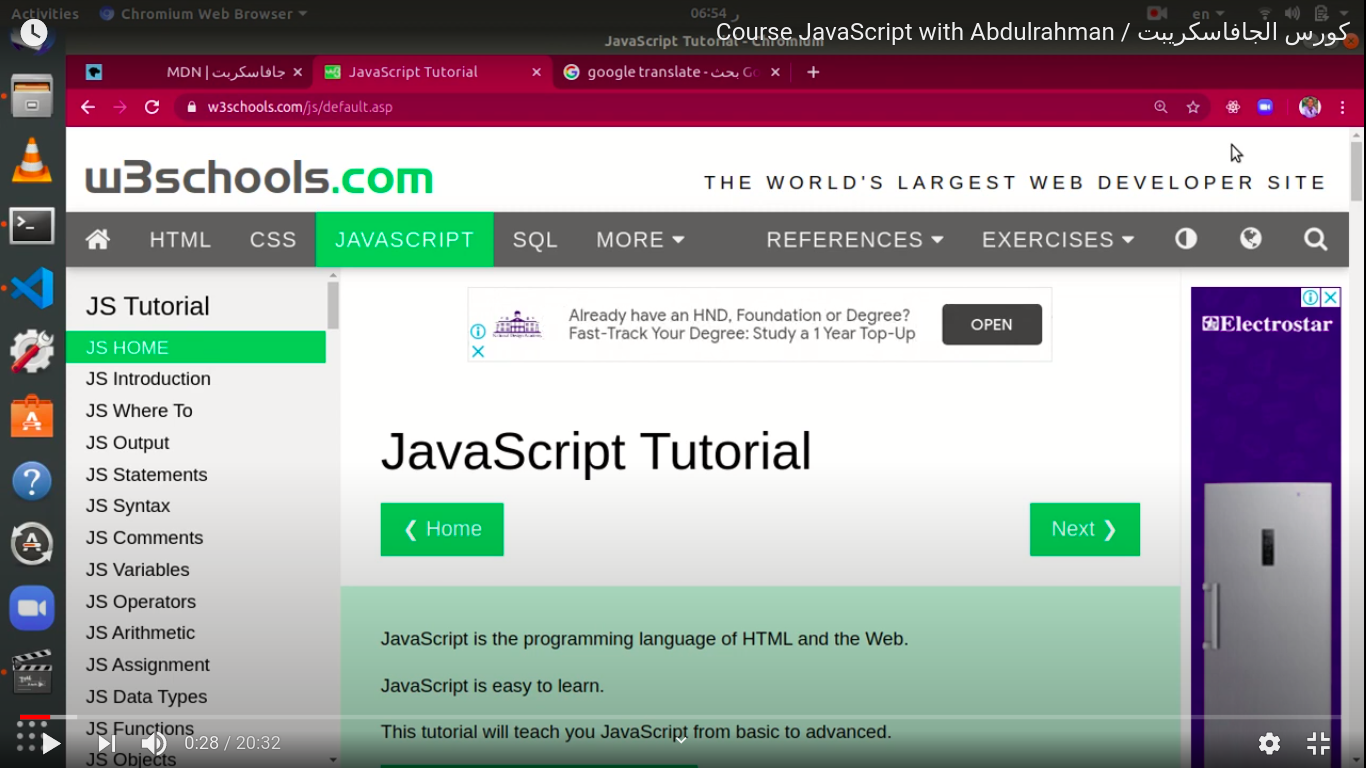Open the REFERENCES dropdown
1366x768 pixels.
854,240
